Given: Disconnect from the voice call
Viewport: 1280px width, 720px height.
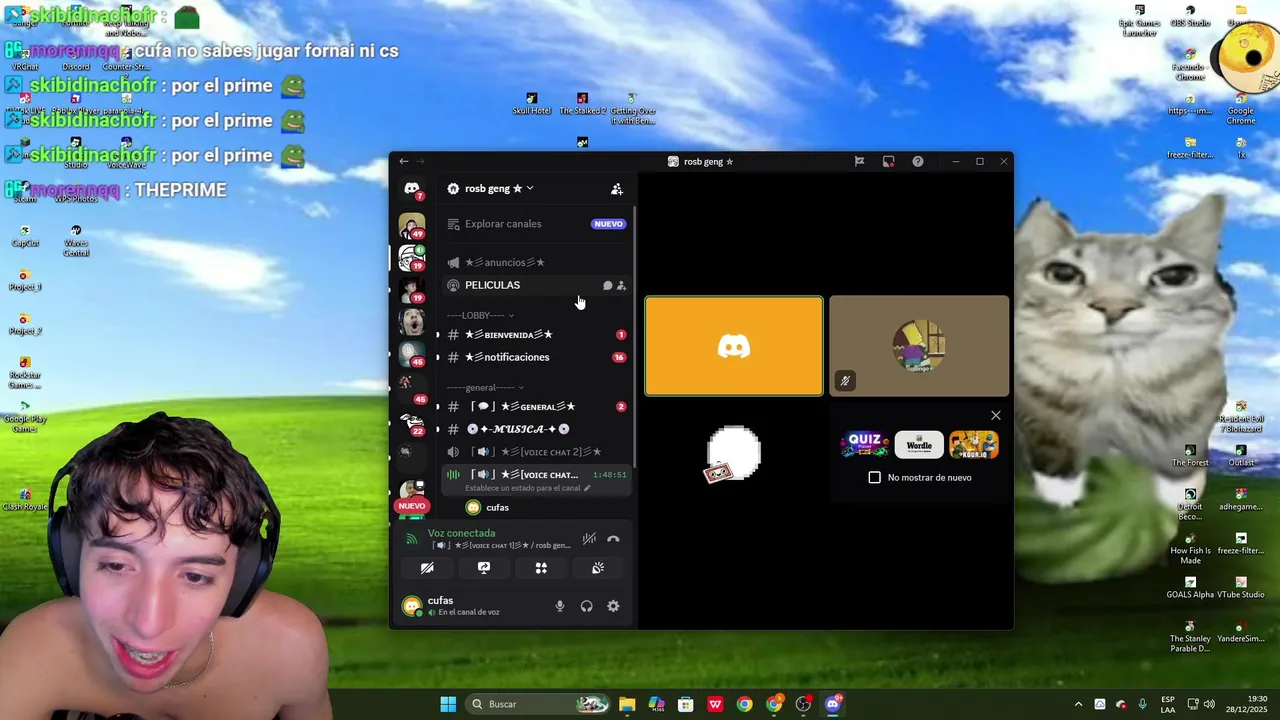Looking at the screenshot, I should click(613, 539).
